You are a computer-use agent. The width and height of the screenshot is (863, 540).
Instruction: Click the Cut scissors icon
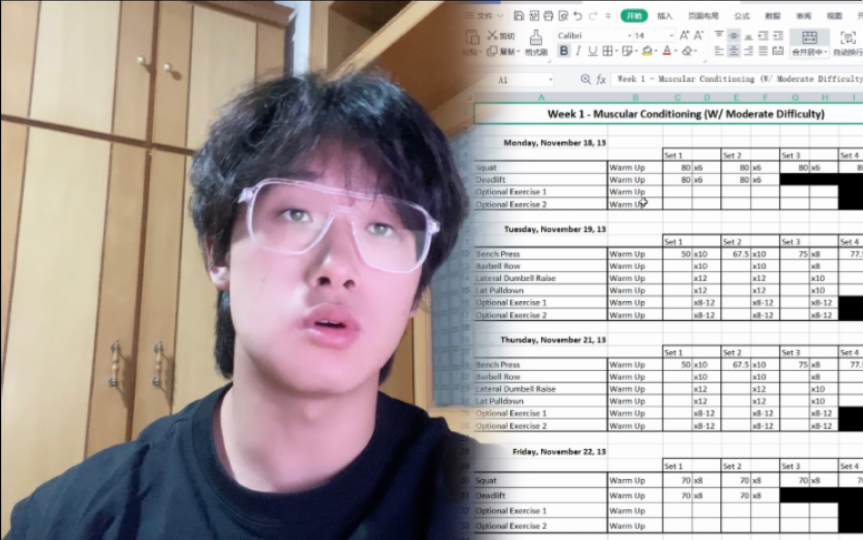click(x=492, y=35)
